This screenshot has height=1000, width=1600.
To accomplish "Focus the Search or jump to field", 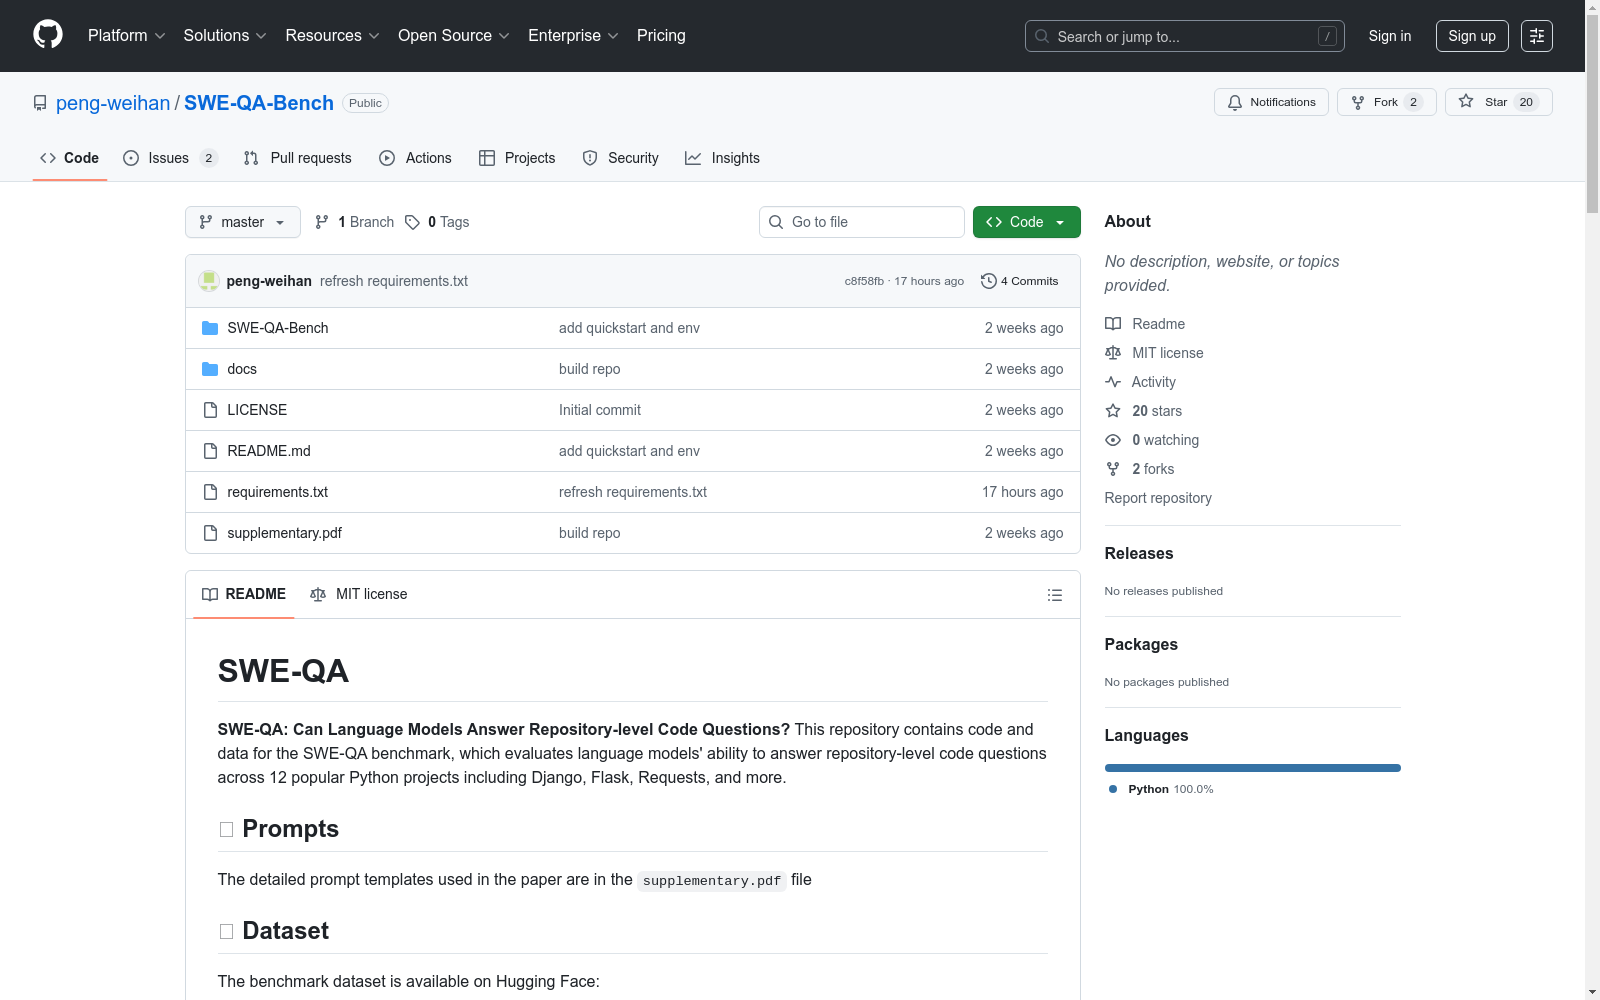I will coord(1185,36).
